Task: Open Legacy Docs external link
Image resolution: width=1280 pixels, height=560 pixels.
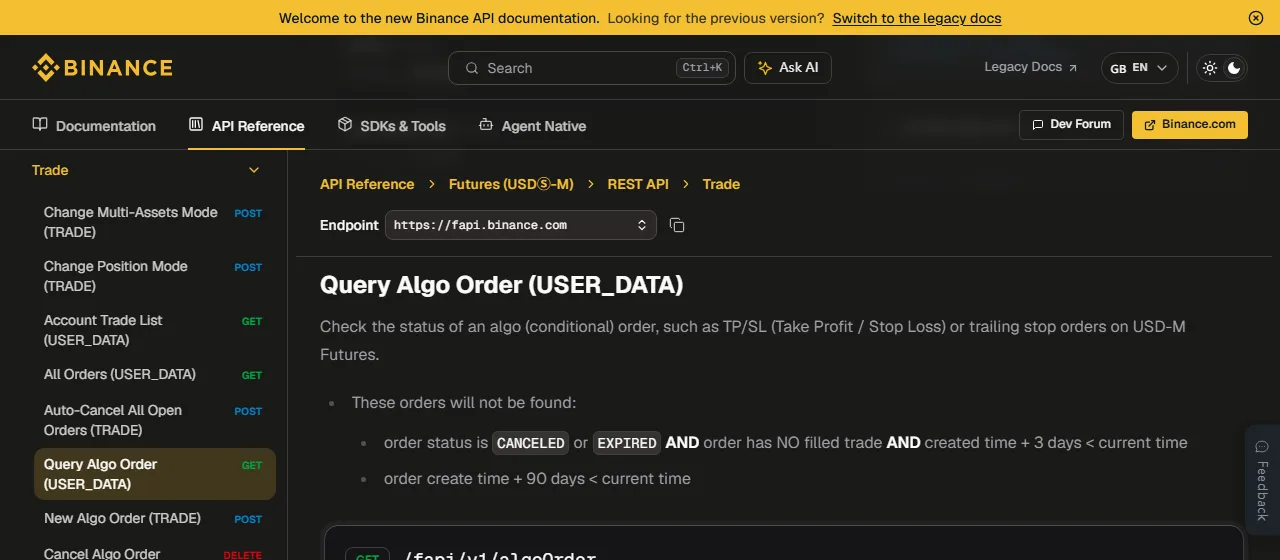Action: click(x=1031, y=67)
